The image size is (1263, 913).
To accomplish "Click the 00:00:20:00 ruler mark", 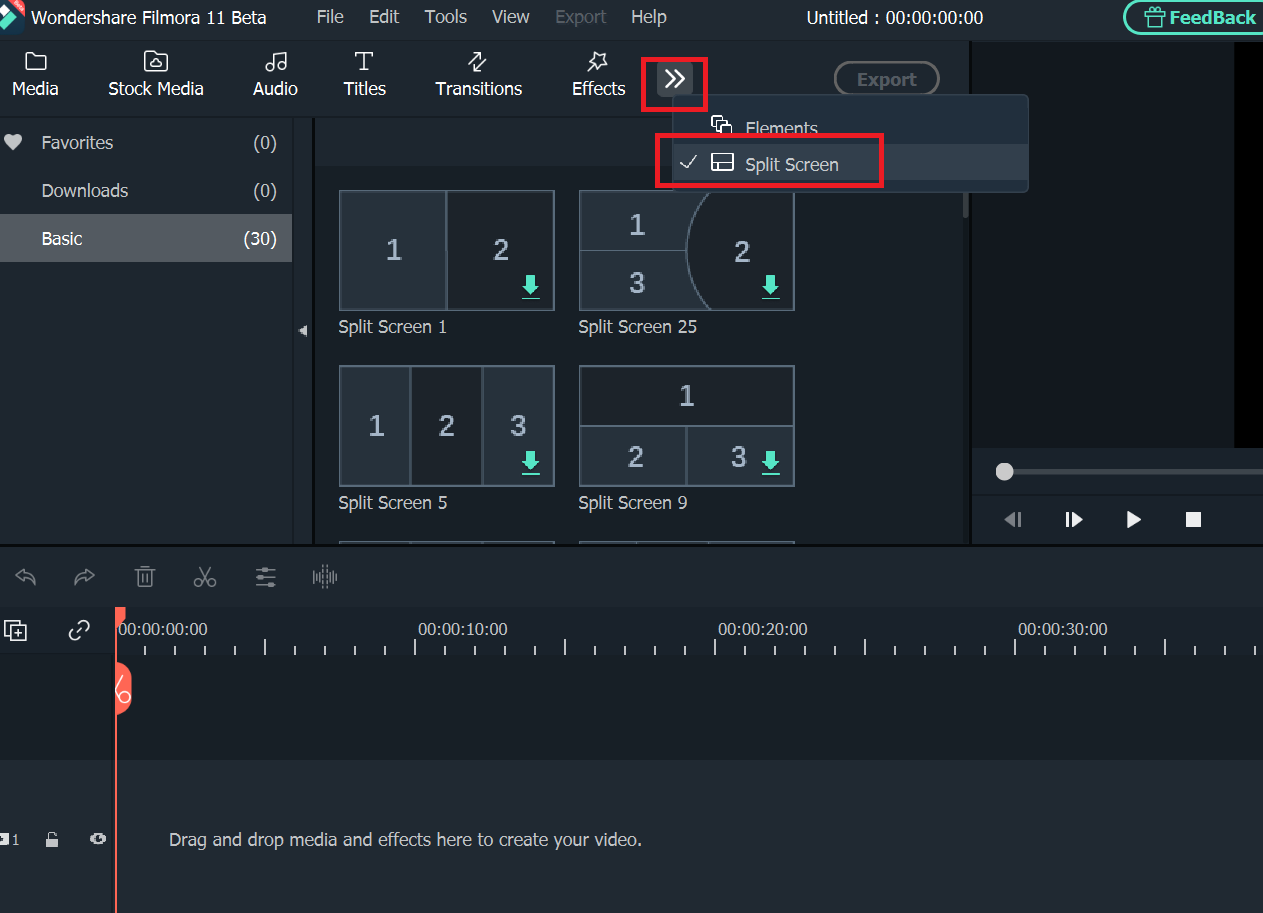I will pyautogui.click(x=763, y=629).
